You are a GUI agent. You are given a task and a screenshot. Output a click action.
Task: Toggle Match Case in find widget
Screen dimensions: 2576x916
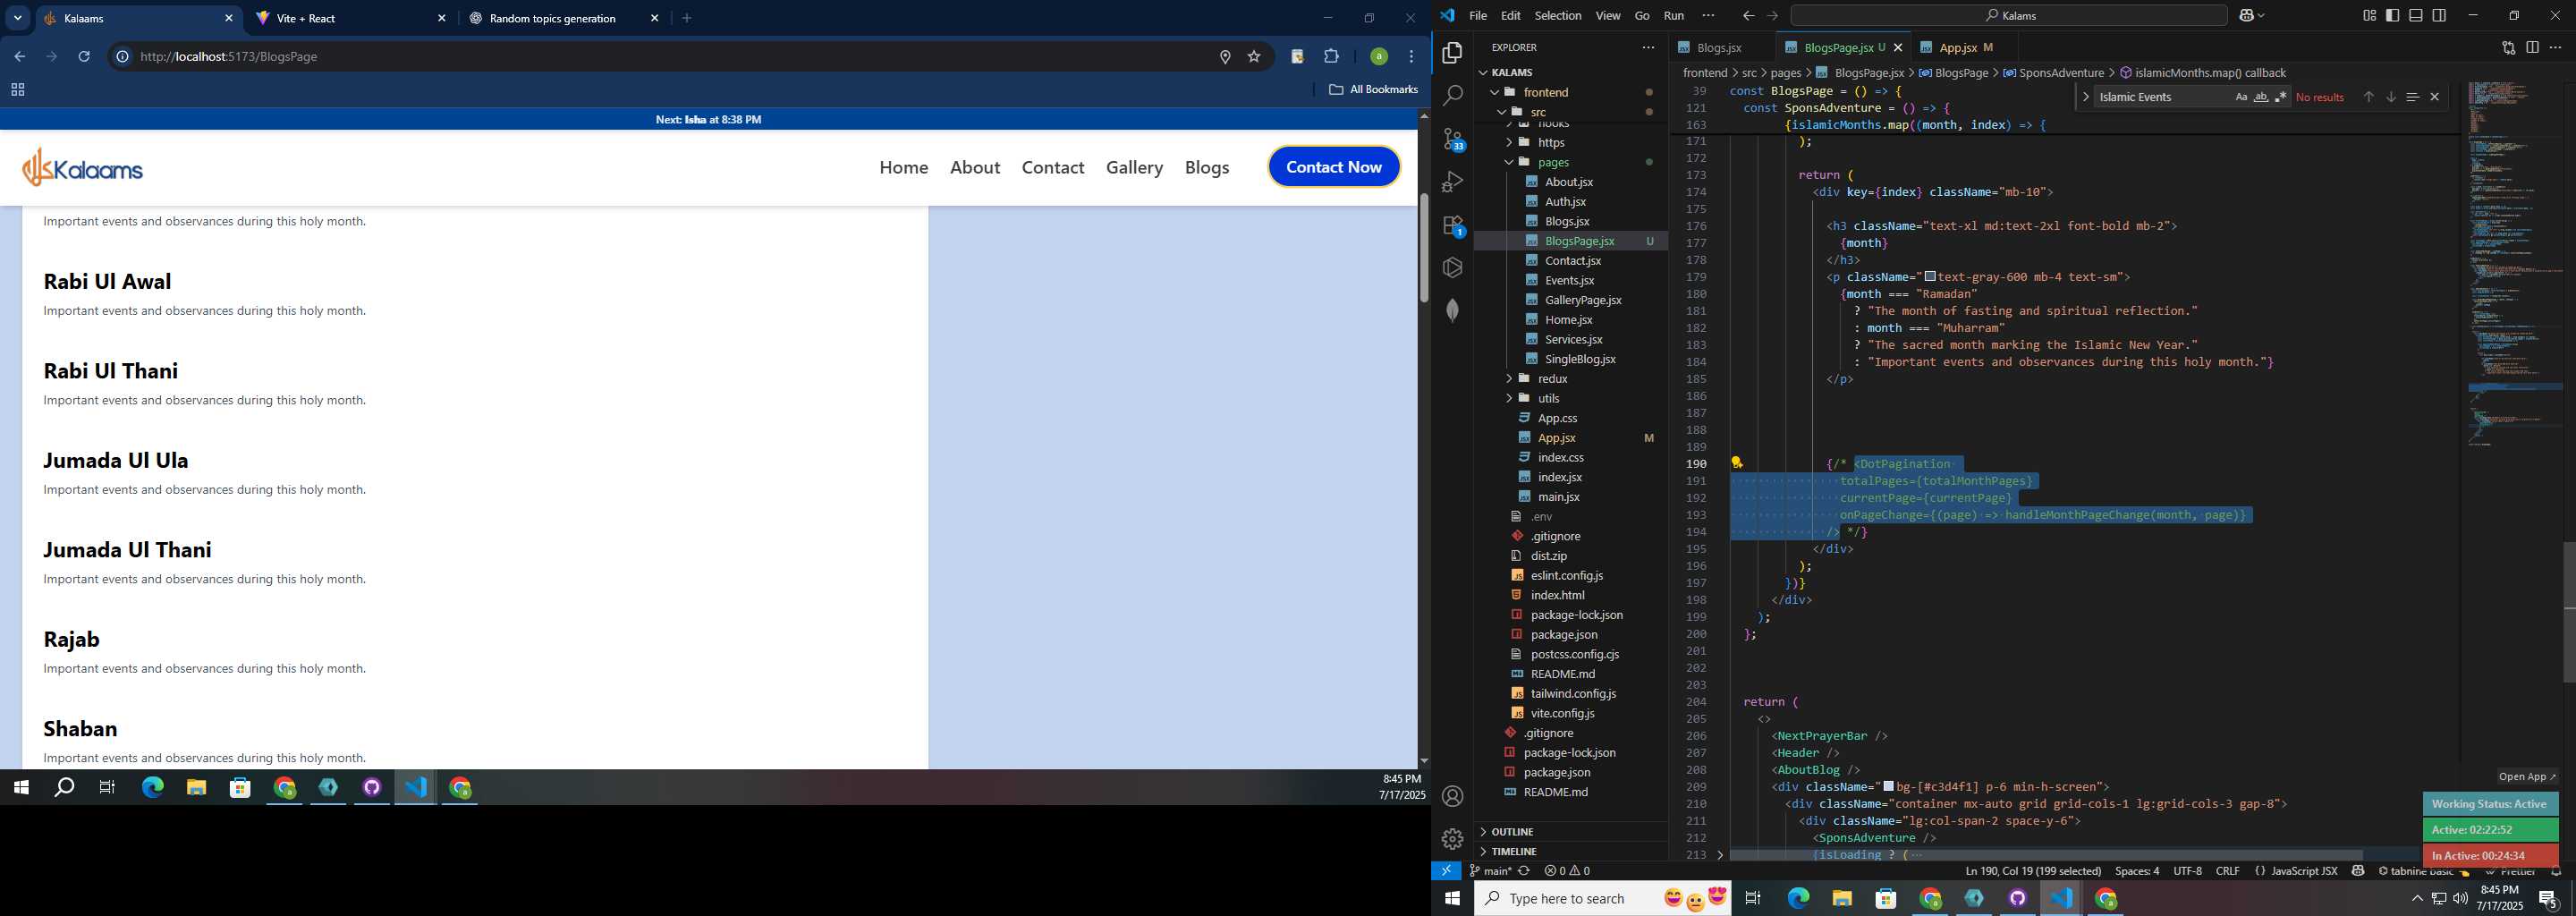[x=2241, y=97]
